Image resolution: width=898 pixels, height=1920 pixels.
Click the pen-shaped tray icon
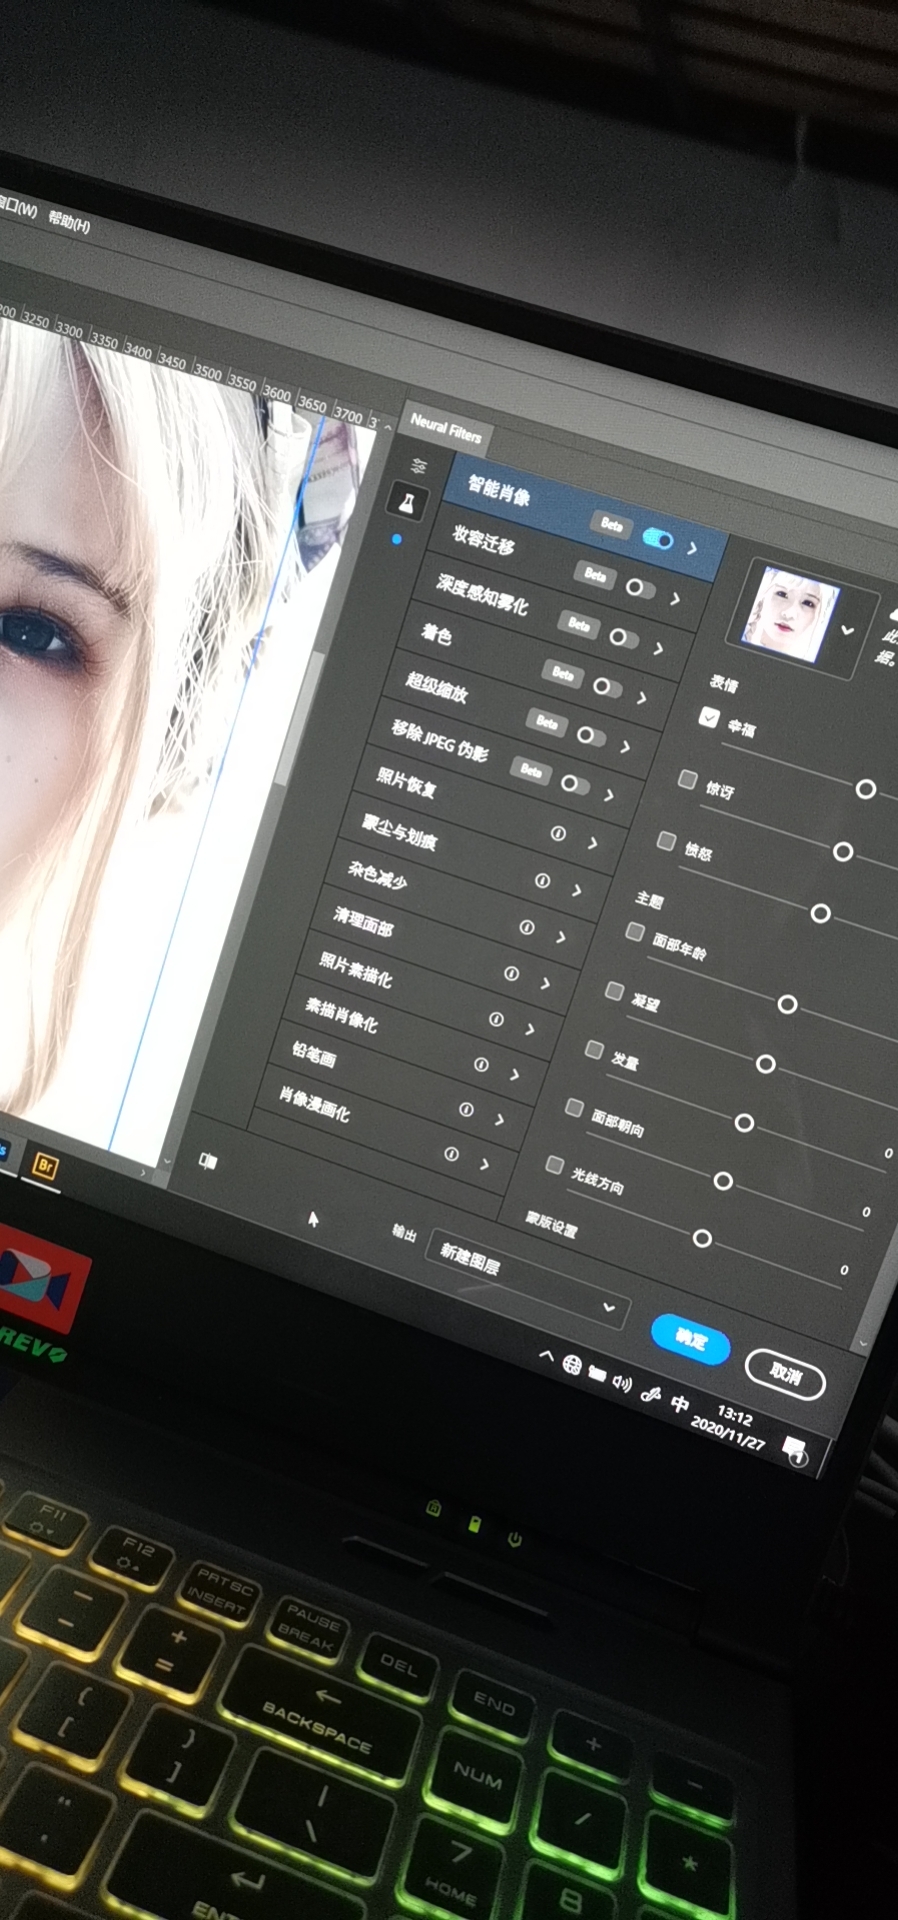(x=650, y=1394)
